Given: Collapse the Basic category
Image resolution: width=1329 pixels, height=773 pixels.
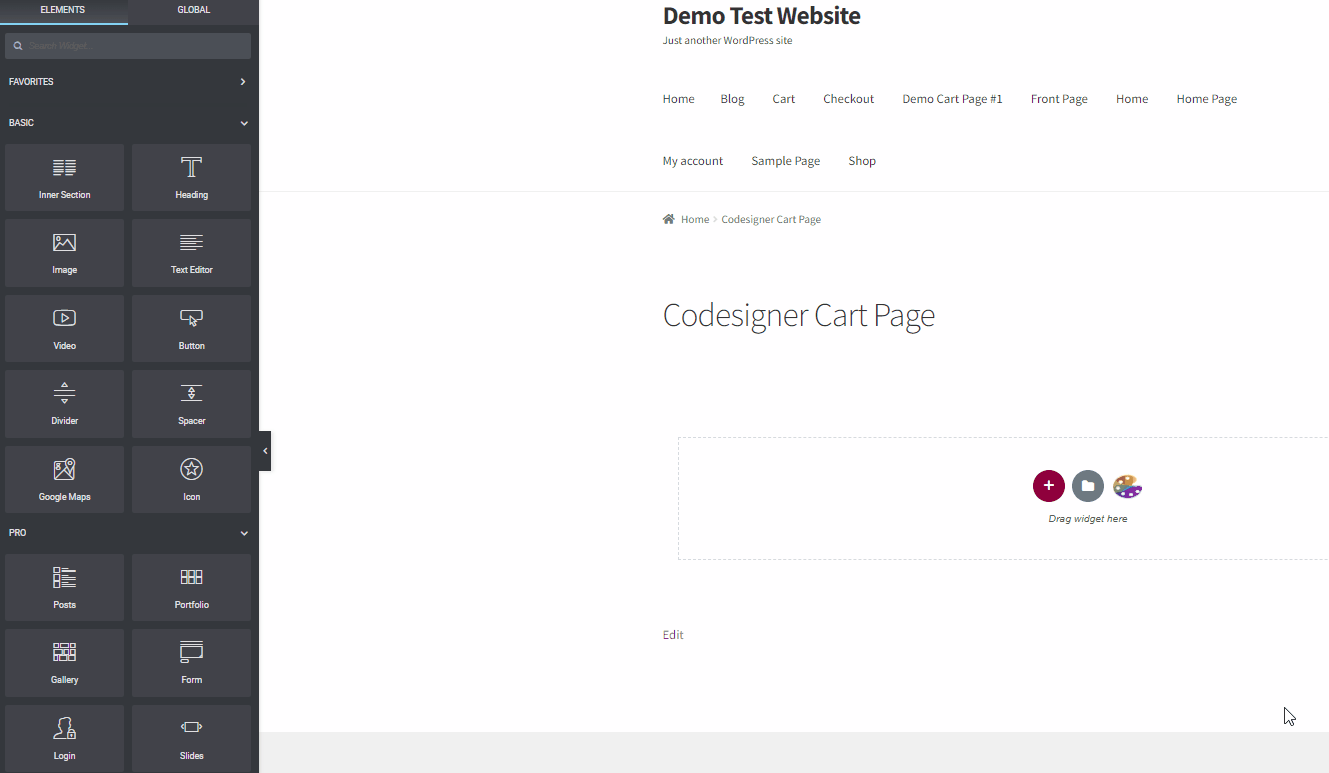Looking at the screenshot, I should [129, 123].
